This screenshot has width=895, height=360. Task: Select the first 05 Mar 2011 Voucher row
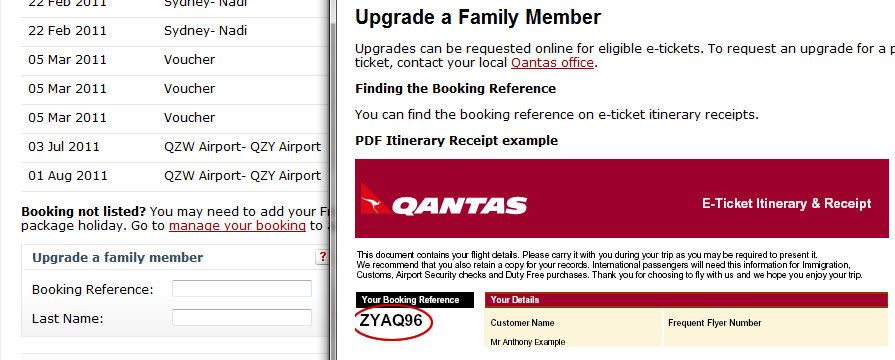pyautogui.click(x=175, y=60)
